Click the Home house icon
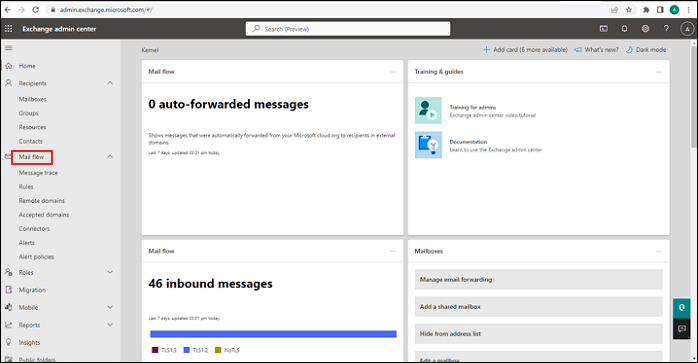This screenshot has height=363, width=698. [8, 66]
